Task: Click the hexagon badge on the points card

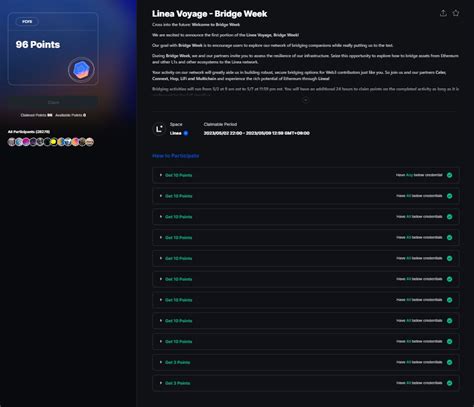Action: [x=81, y=70]
